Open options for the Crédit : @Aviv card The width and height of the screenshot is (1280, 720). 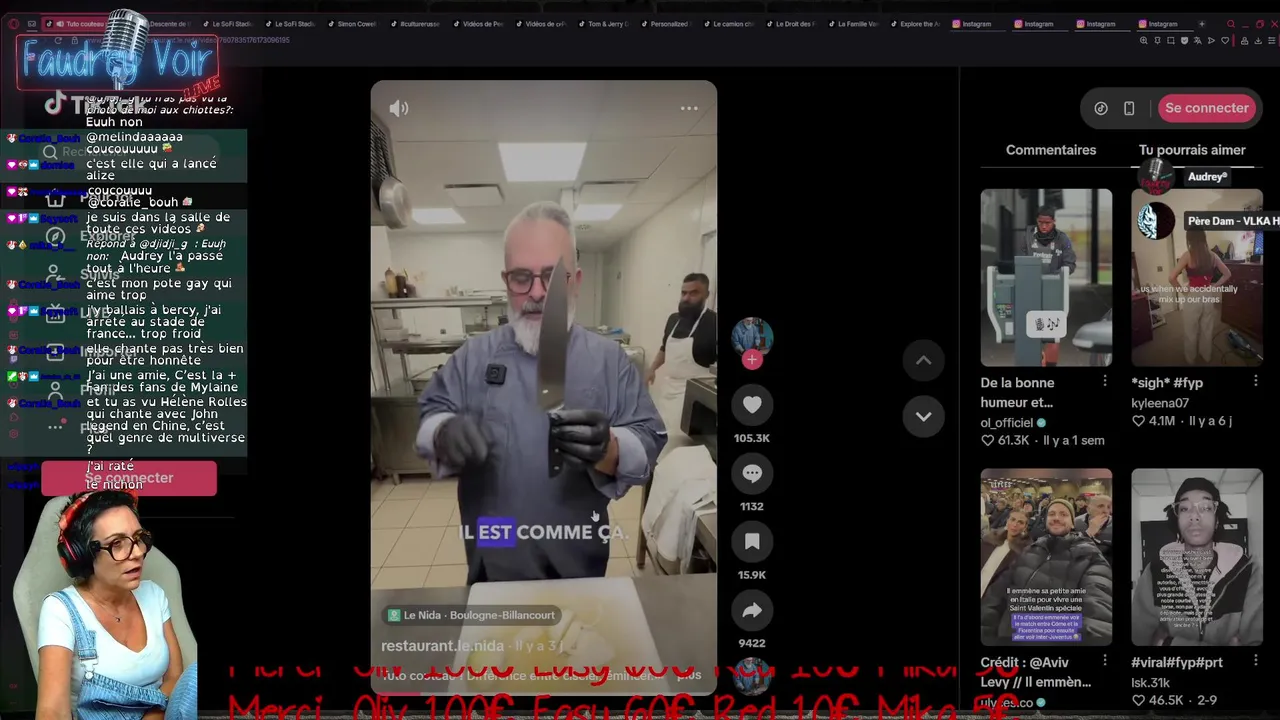point(1105,661)
